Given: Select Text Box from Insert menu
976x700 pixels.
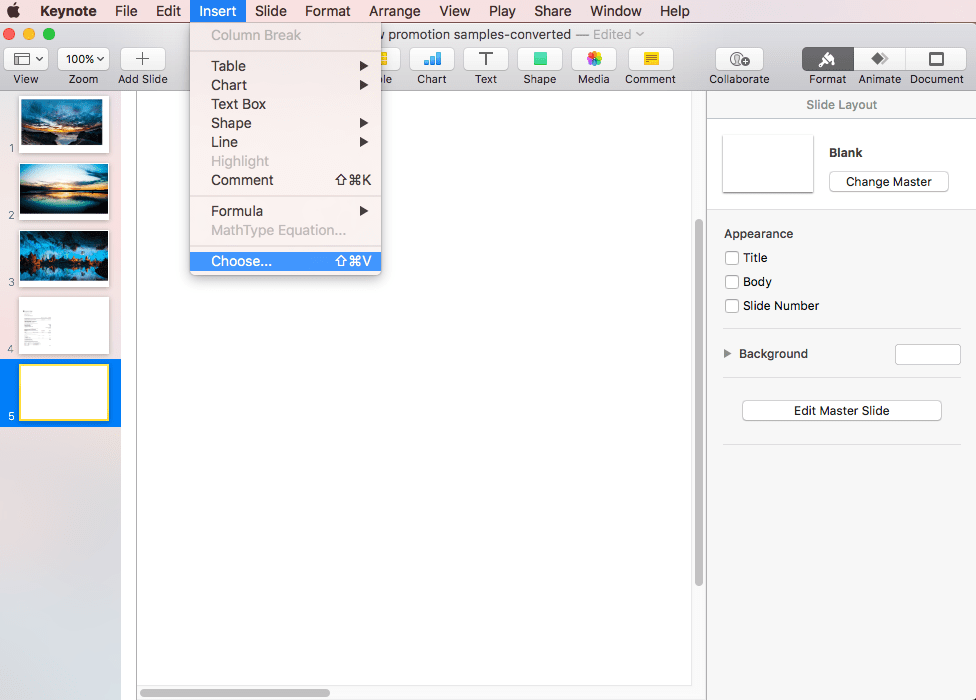Looking at the screenshot, I should point(238,104).
